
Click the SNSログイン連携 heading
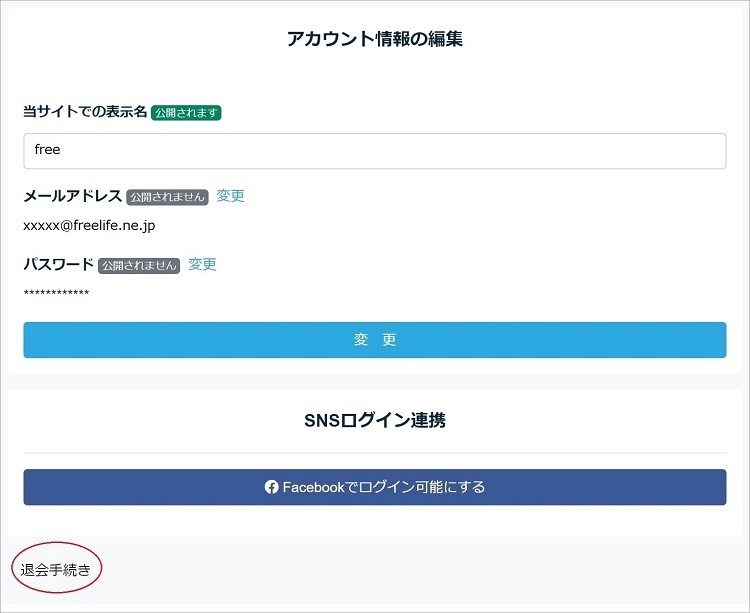click(375, 420)
